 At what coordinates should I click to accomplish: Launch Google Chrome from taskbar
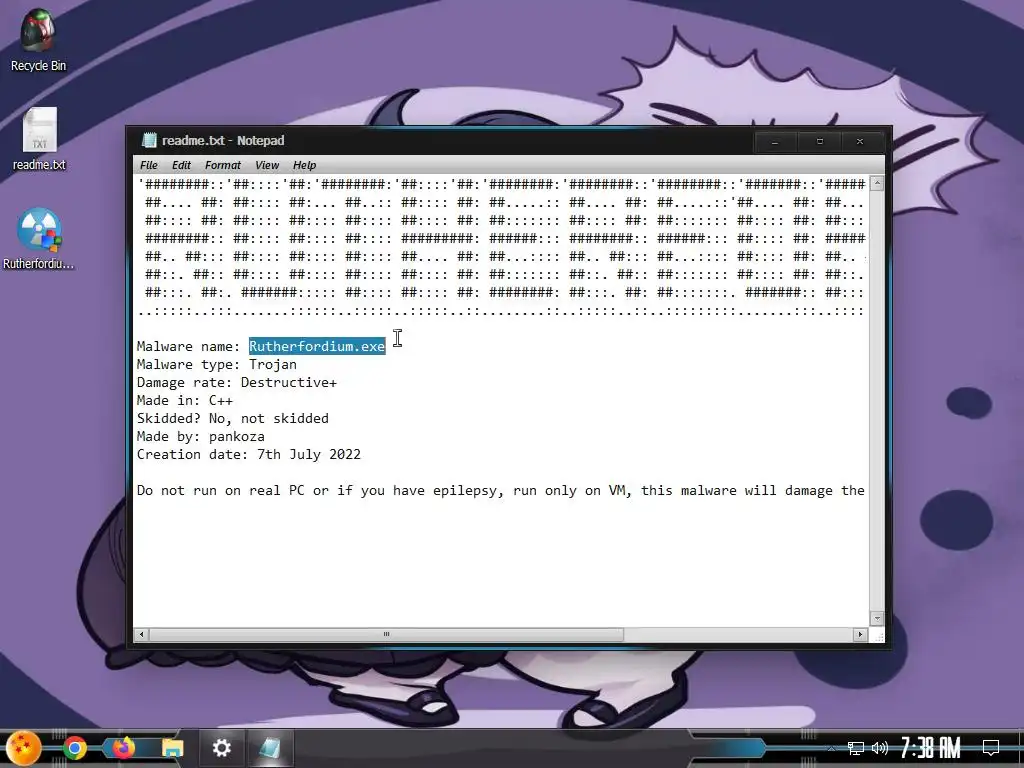point(74,748)
